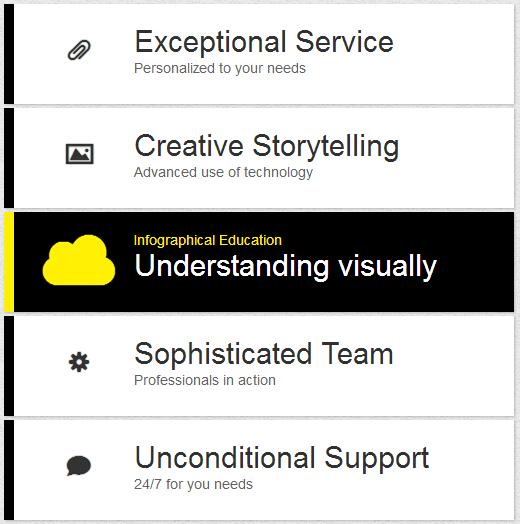Click the speech bubble icon beside Unconditional Support
The width and height of the screenshot is (520, 524).
pos(79,466)
